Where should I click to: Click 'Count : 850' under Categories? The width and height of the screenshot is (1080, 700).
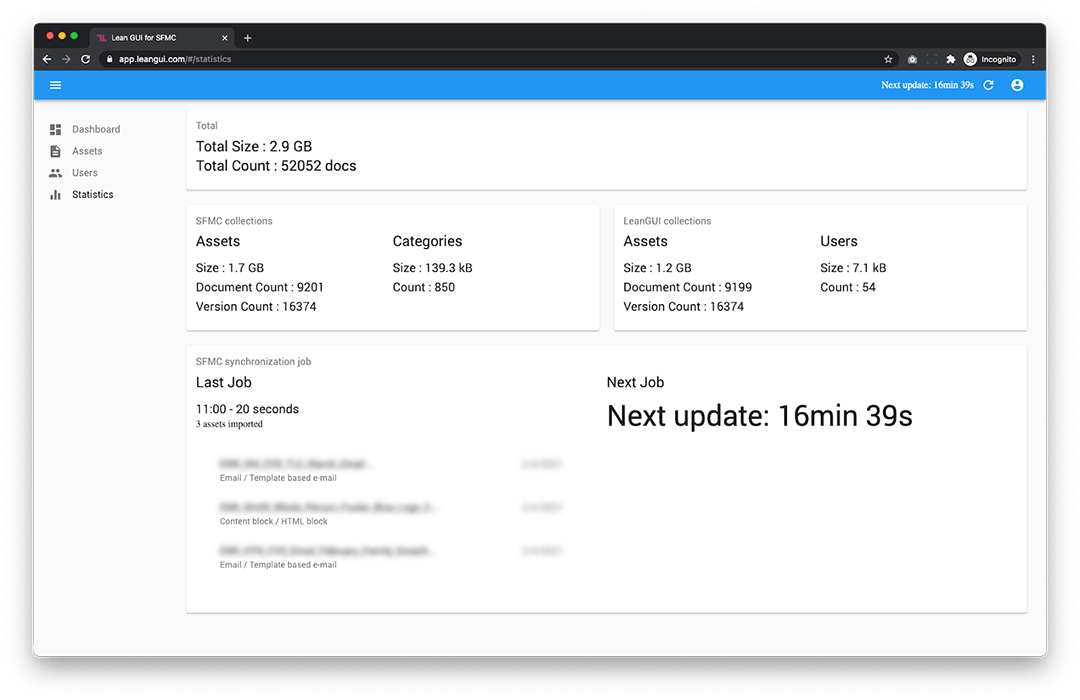click(x=424, y=287)
